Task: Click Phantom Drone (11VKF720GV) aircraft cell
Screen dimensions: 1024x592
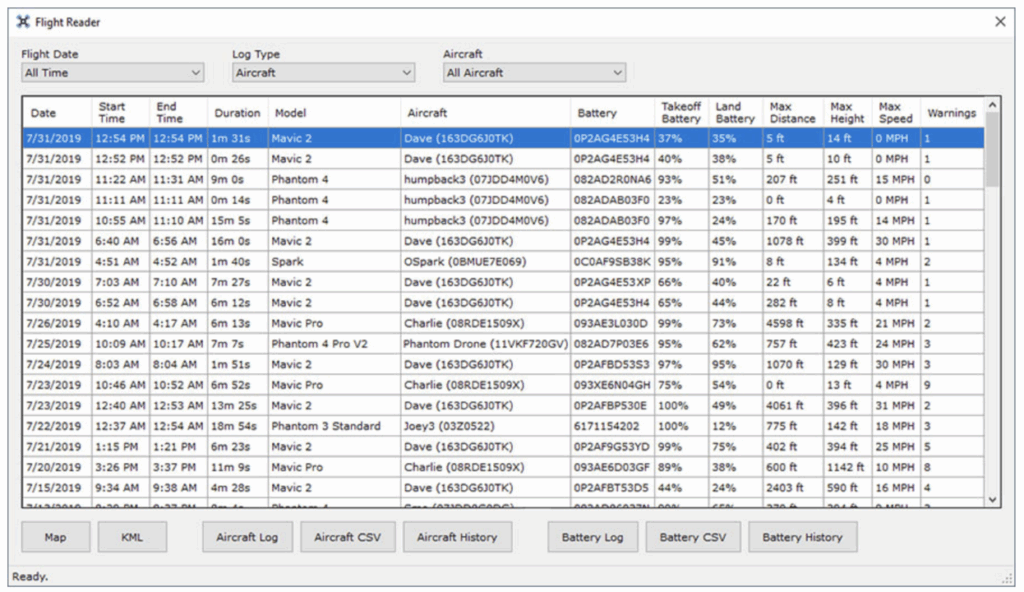Action: [485, 344]
